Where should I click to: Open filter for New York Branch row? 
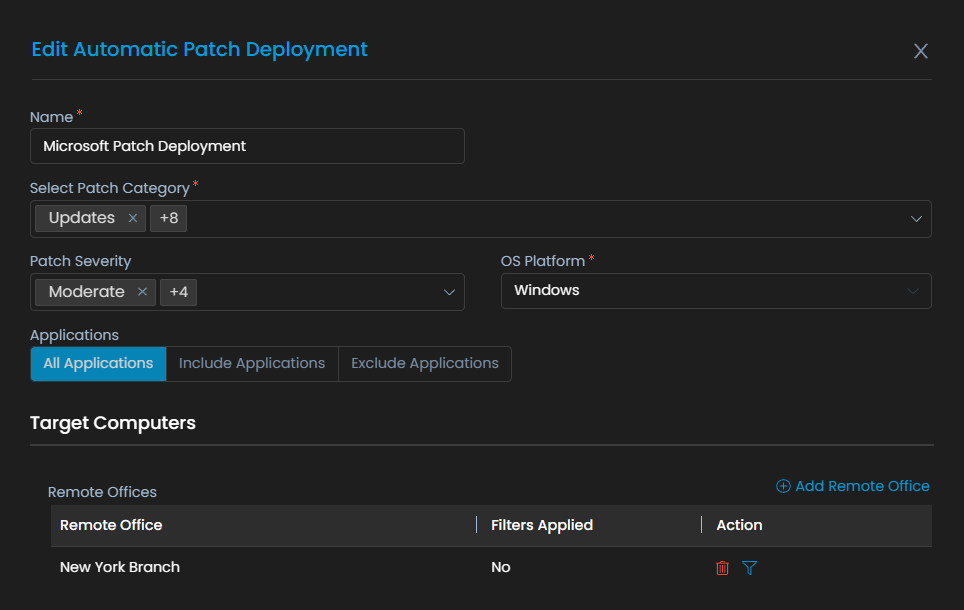pos(750,568)
